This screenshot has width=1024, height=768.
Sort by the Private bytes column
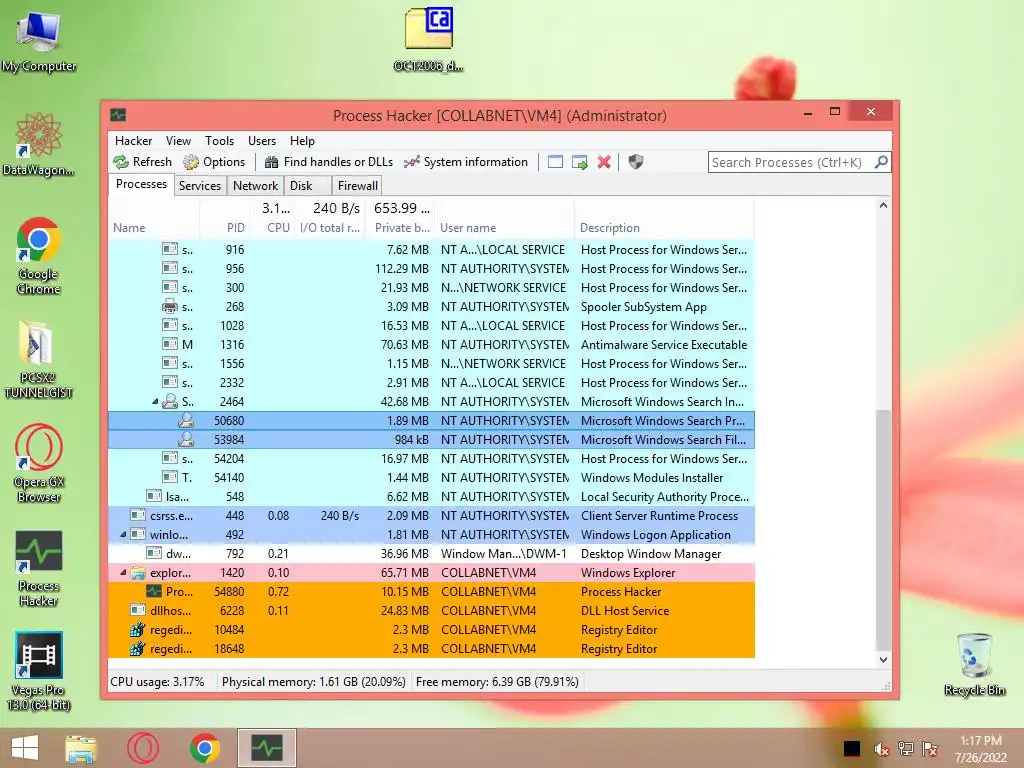[400, 228]
